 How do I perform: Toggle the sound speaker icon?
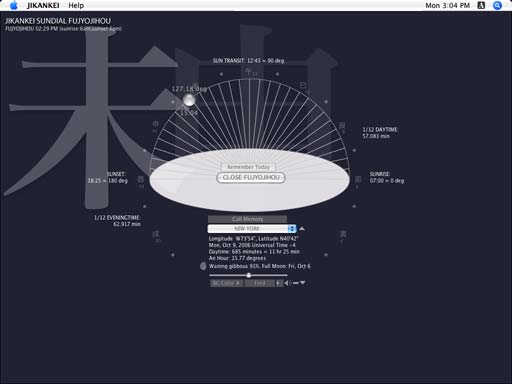[287, 283]
